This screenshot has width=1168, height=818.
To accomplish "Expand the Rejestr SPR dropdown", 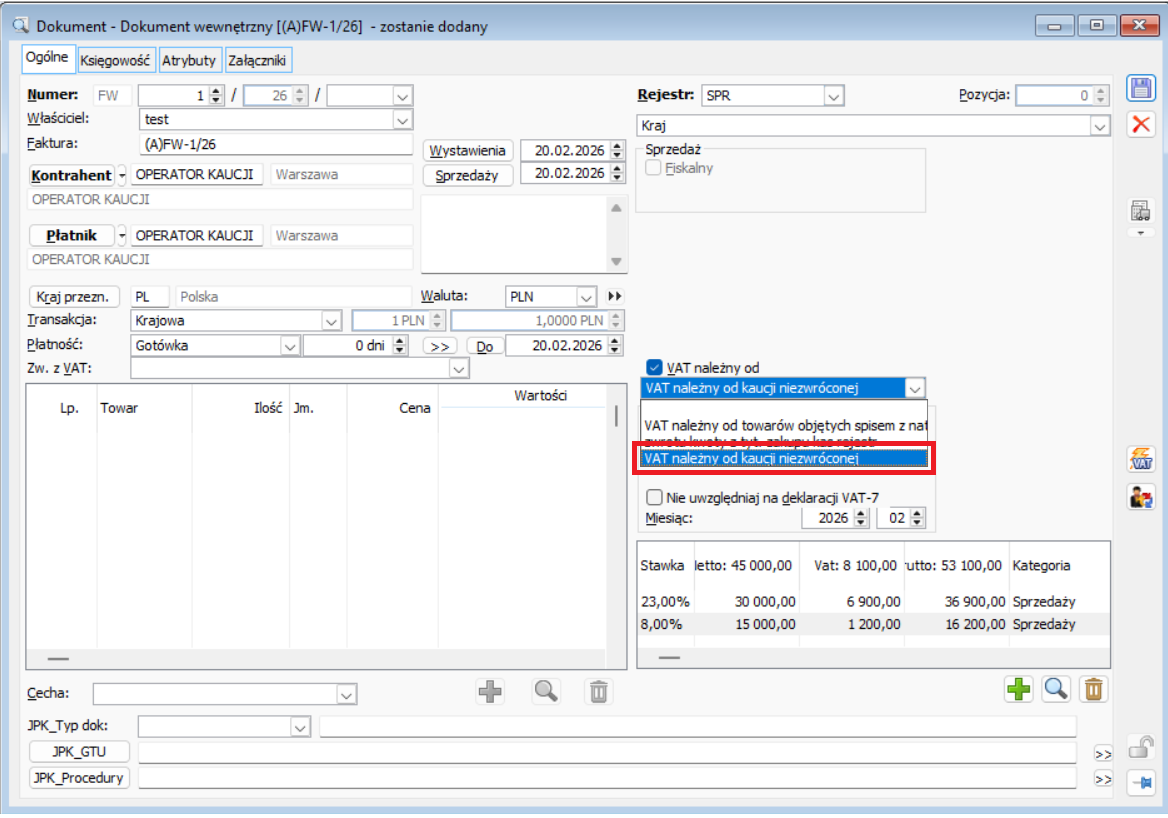I will click(834, 96).
